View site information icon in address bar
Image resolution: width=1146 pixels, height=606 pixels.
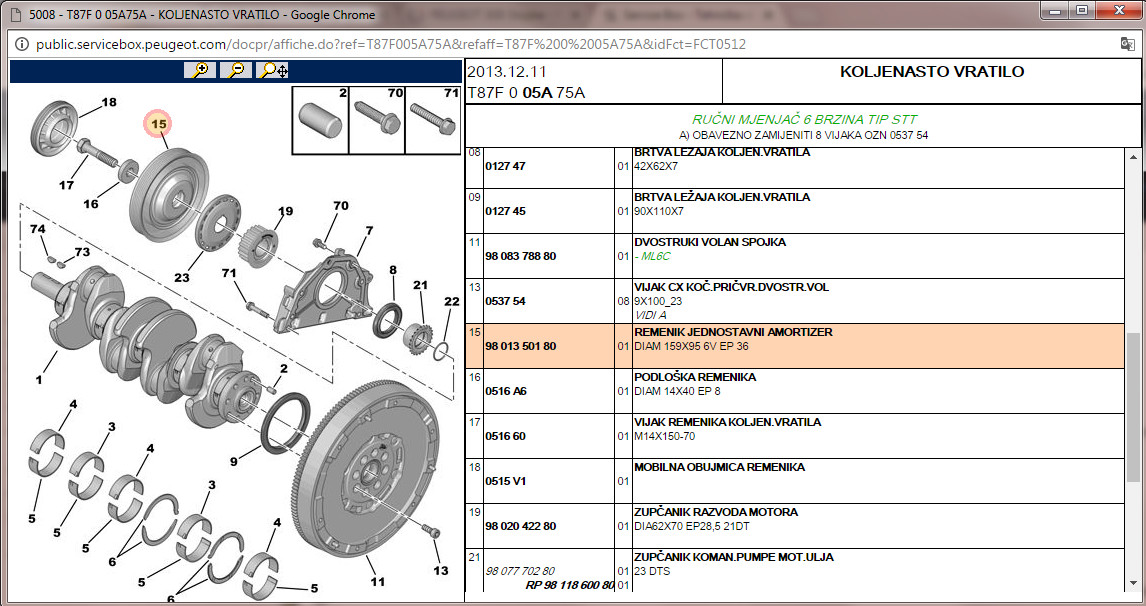[x=20, y=45]
